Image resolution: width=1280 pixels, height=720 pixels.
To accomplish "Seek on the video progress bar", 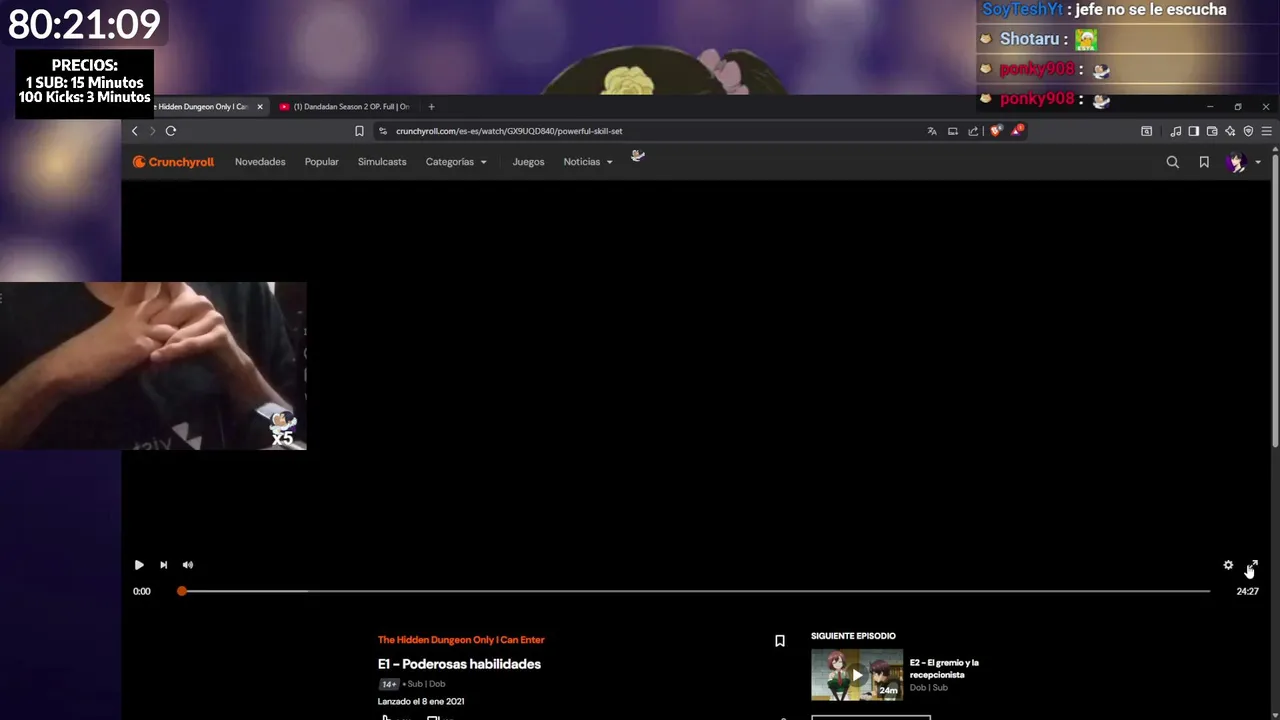I will (x=695, y=591).
